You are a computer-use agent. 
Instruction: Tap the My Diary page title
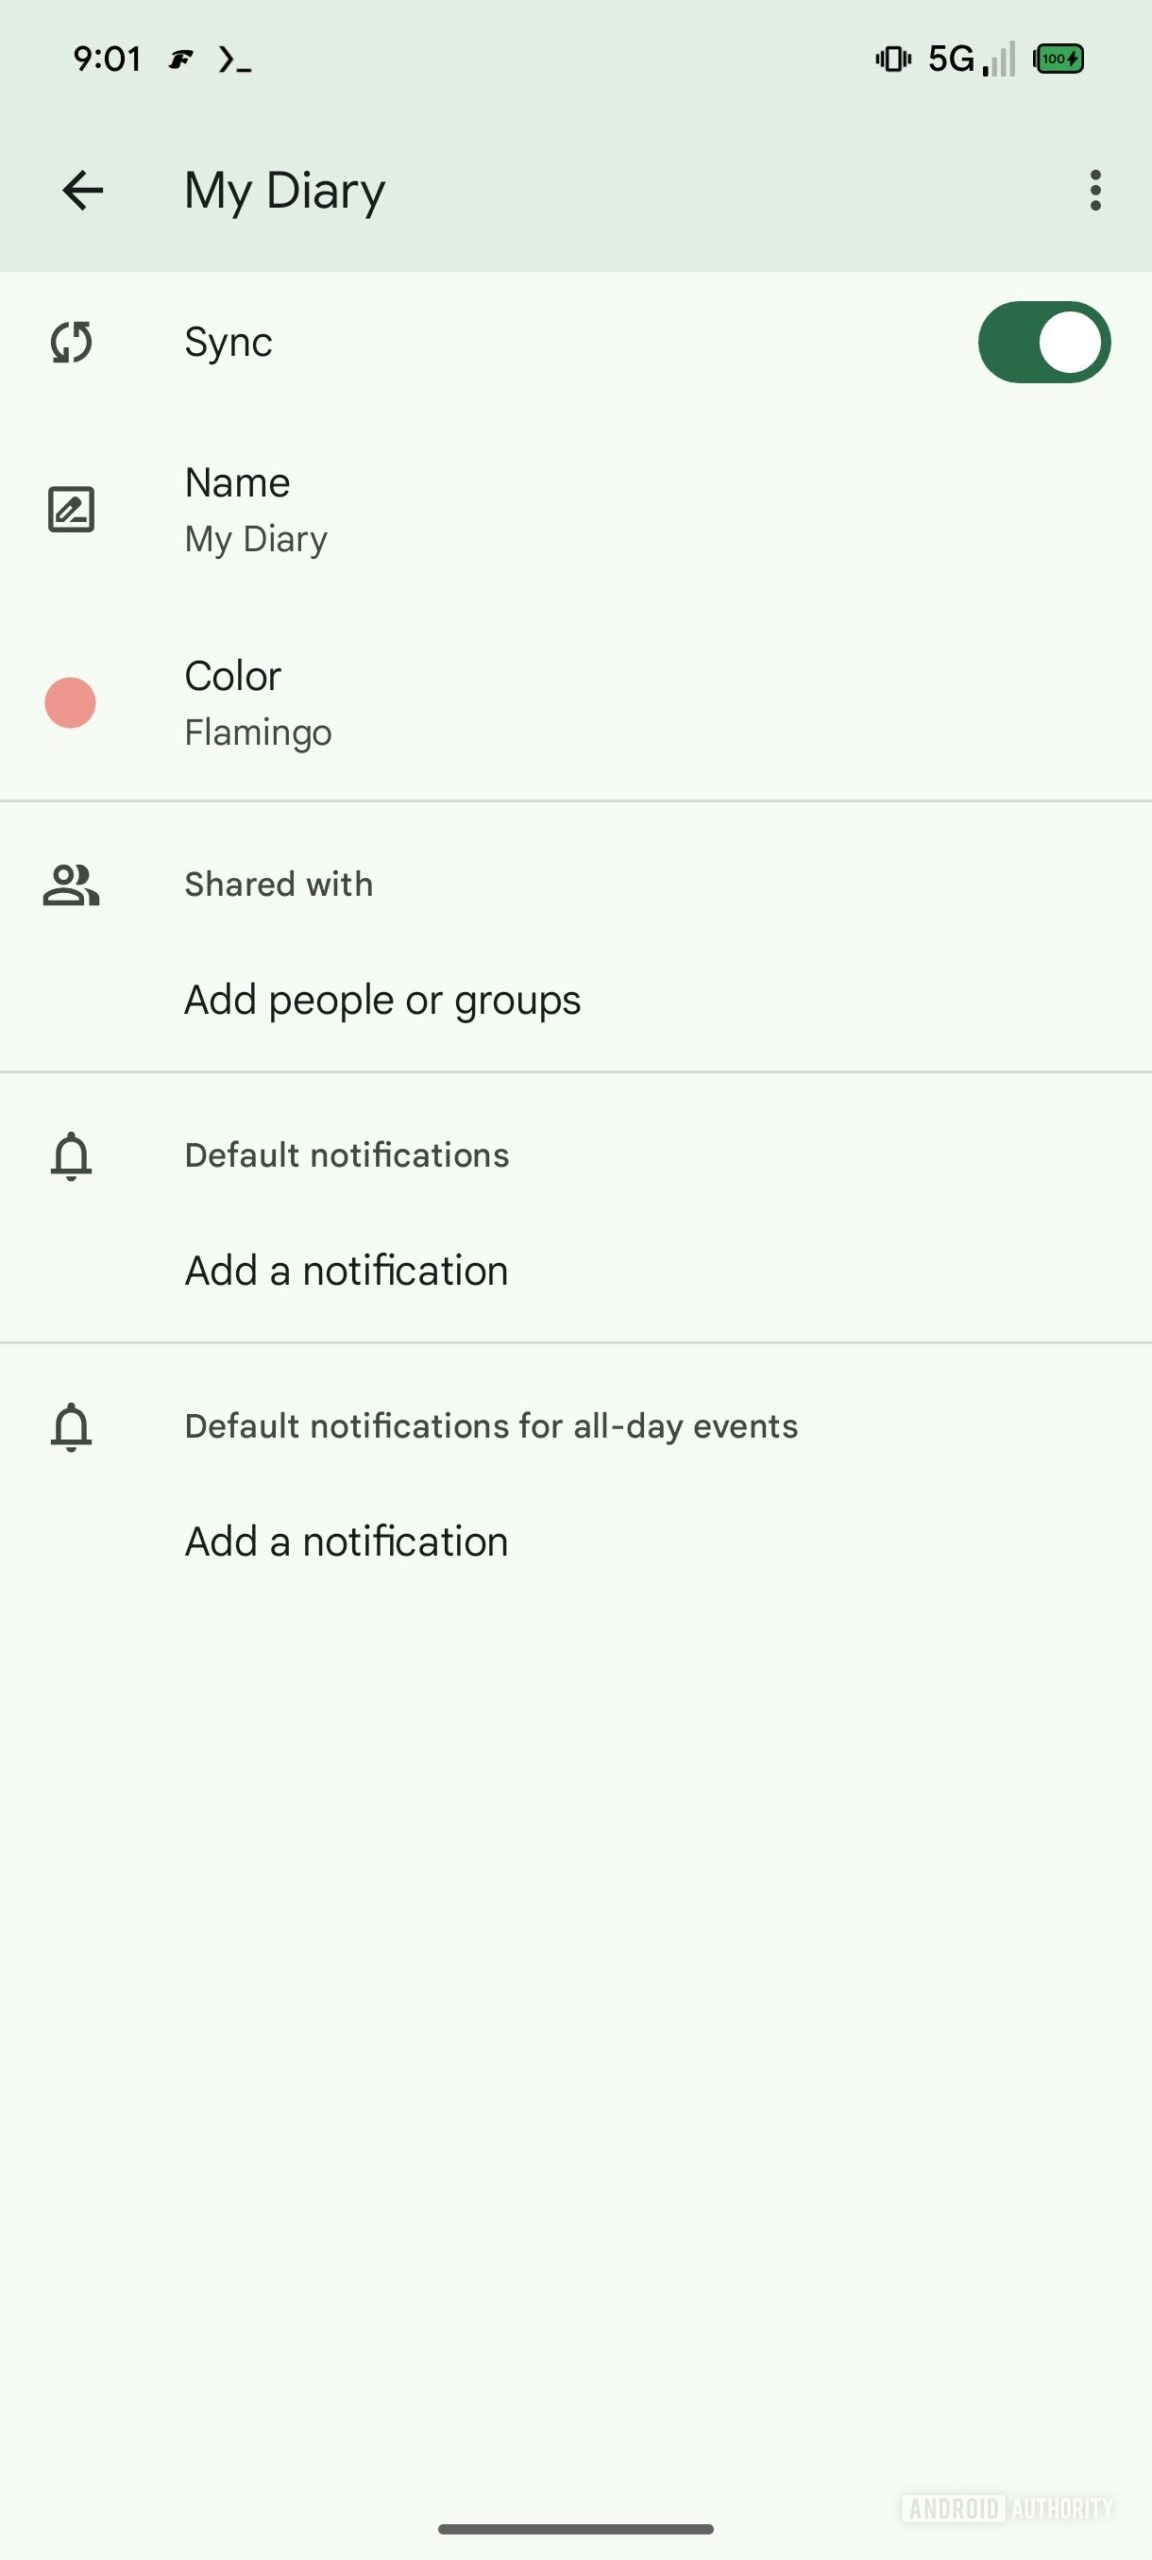coord(284,190)
